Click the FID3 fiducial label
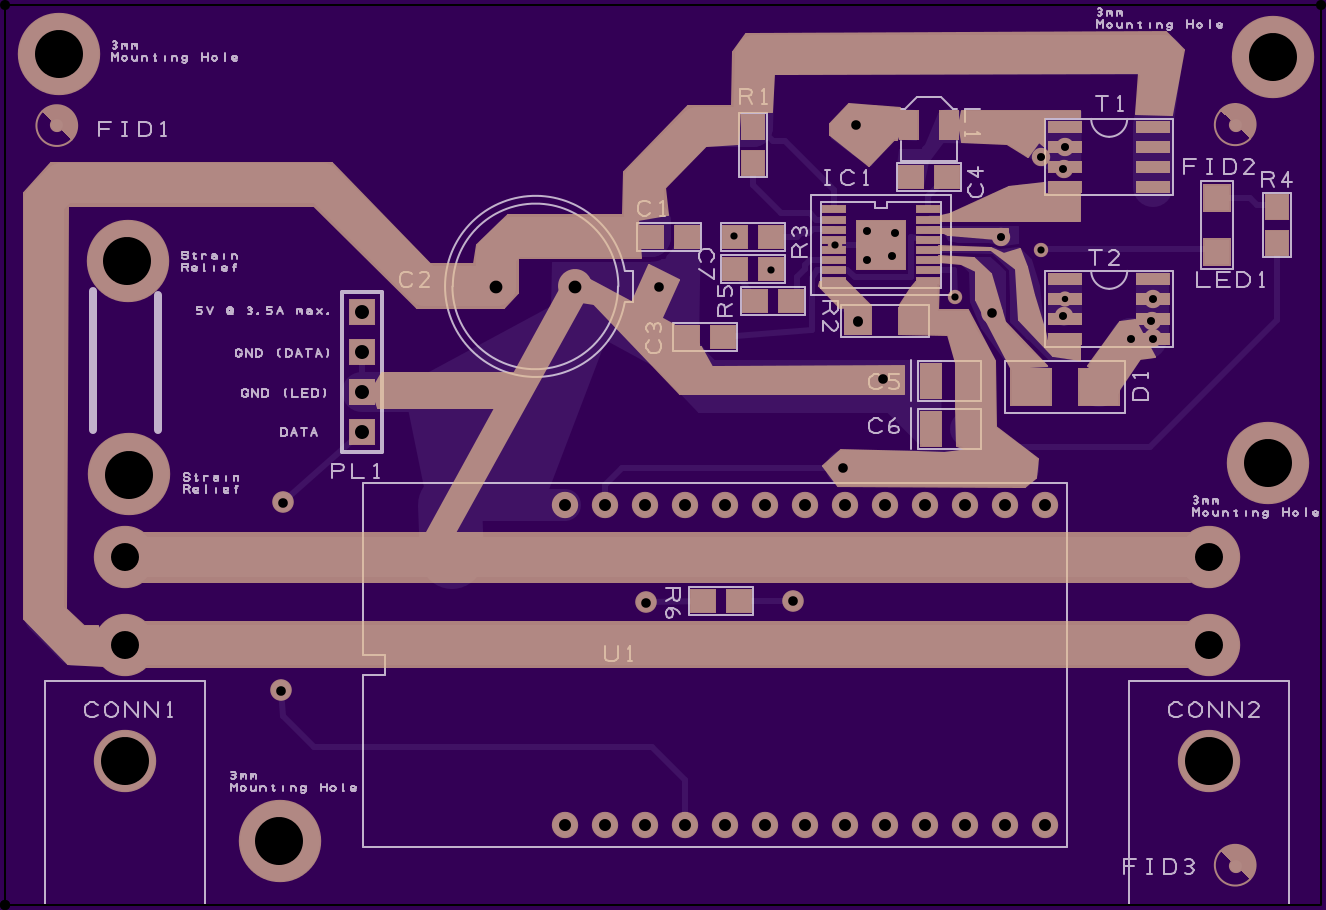The image size is (1326, 910). pyautogui.click(x=1159, y=867)
